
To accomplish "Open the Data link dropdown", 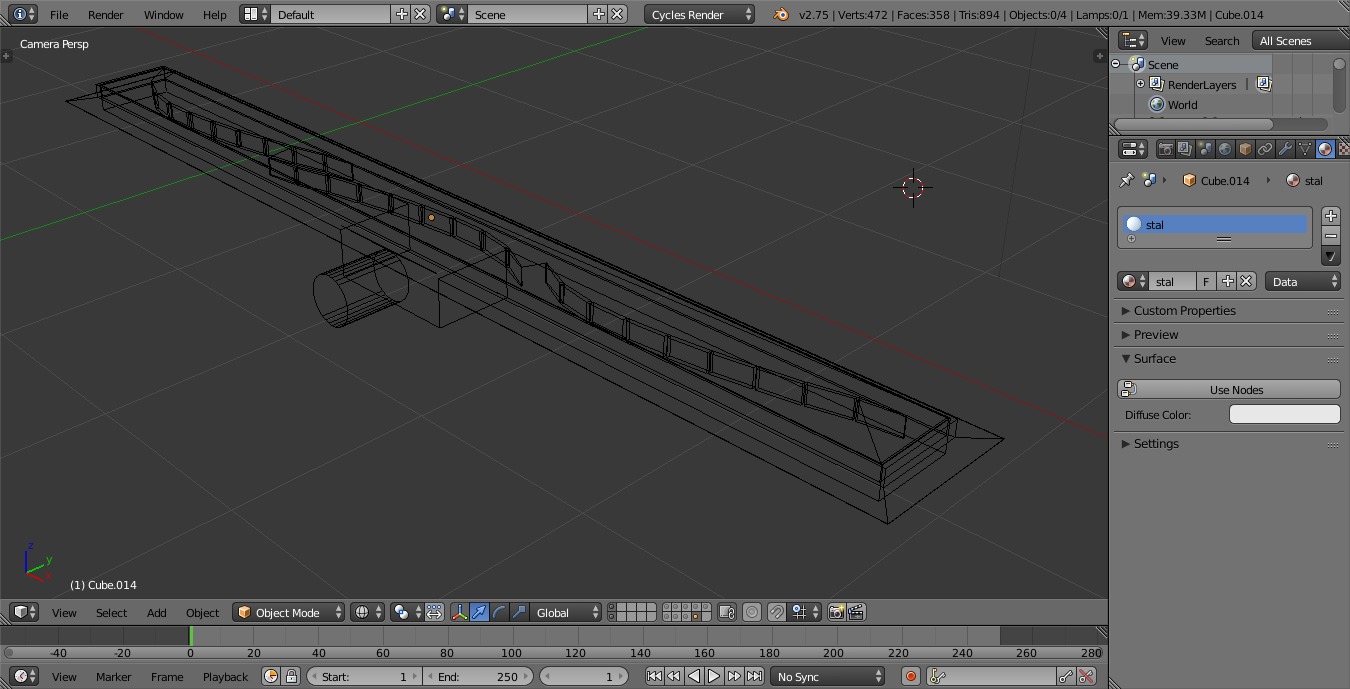I will 1303,282.
